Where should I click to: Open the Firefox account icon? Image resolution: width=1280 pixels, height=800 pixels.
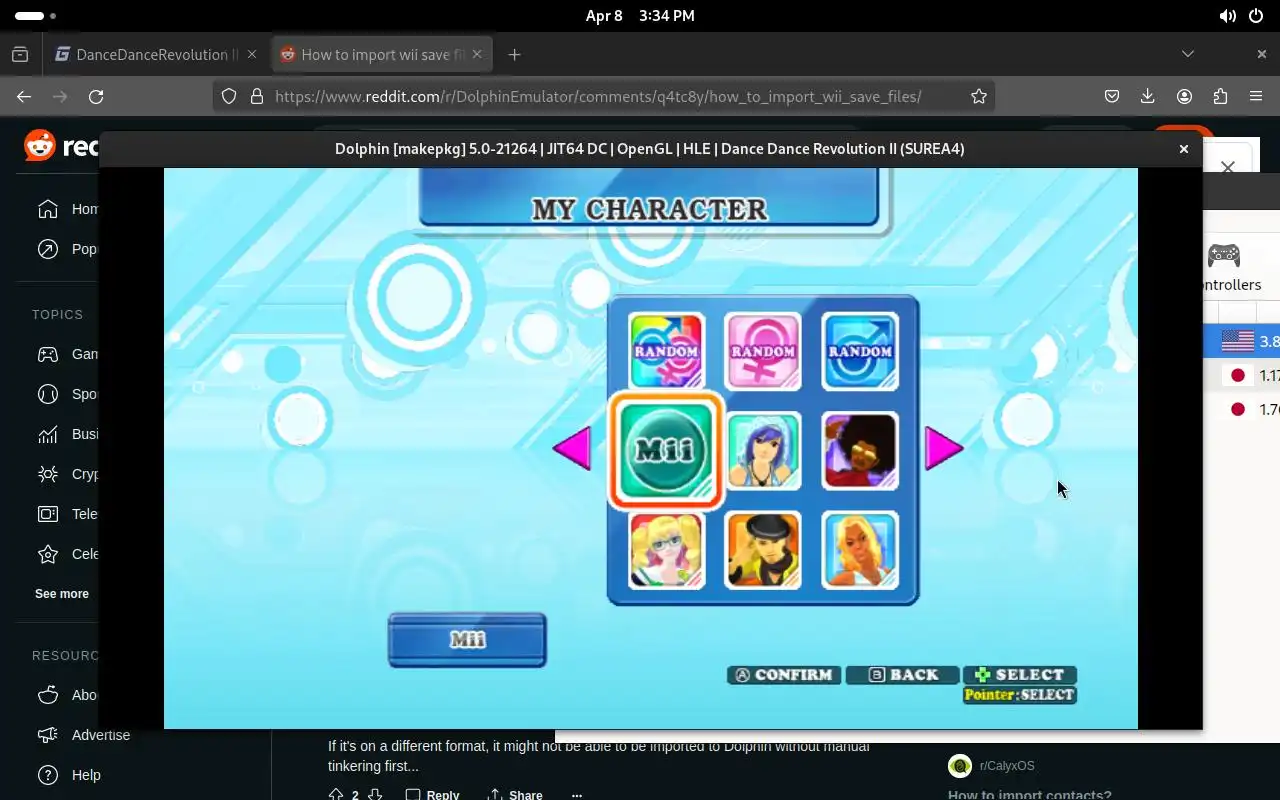[1184, 96]
